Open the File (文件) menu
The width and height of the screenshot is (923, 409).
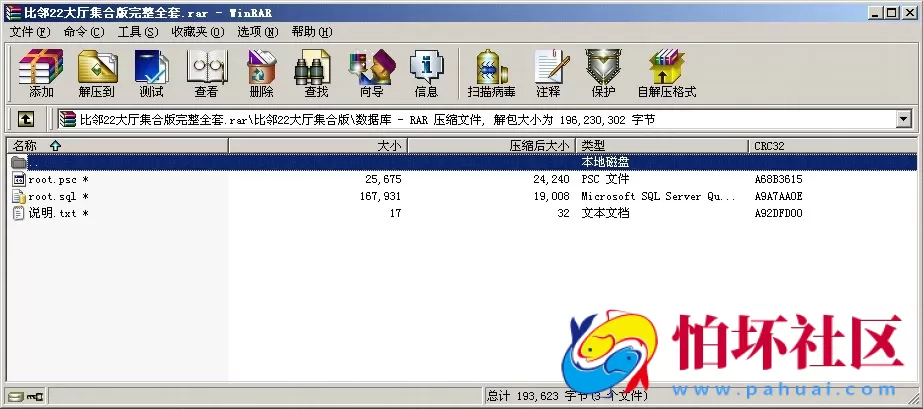point(29,32)
